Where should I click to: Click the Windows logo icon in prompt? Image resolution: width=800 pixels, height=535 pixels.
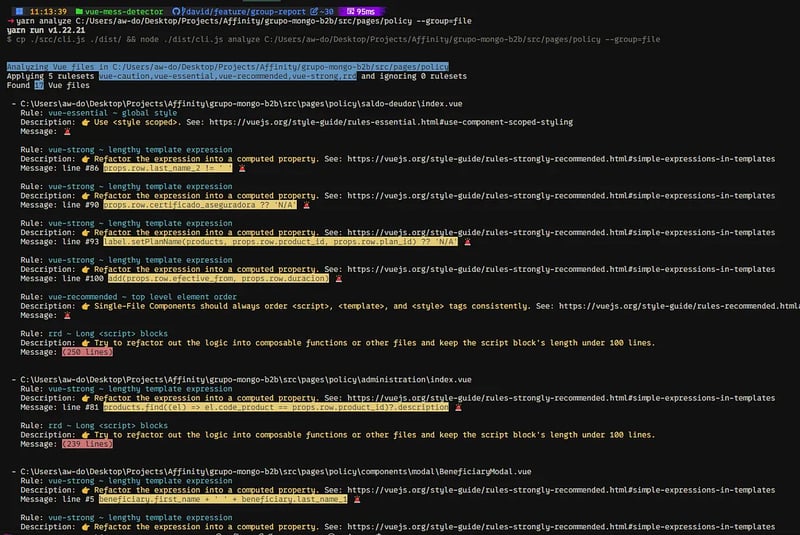[19, 11]
